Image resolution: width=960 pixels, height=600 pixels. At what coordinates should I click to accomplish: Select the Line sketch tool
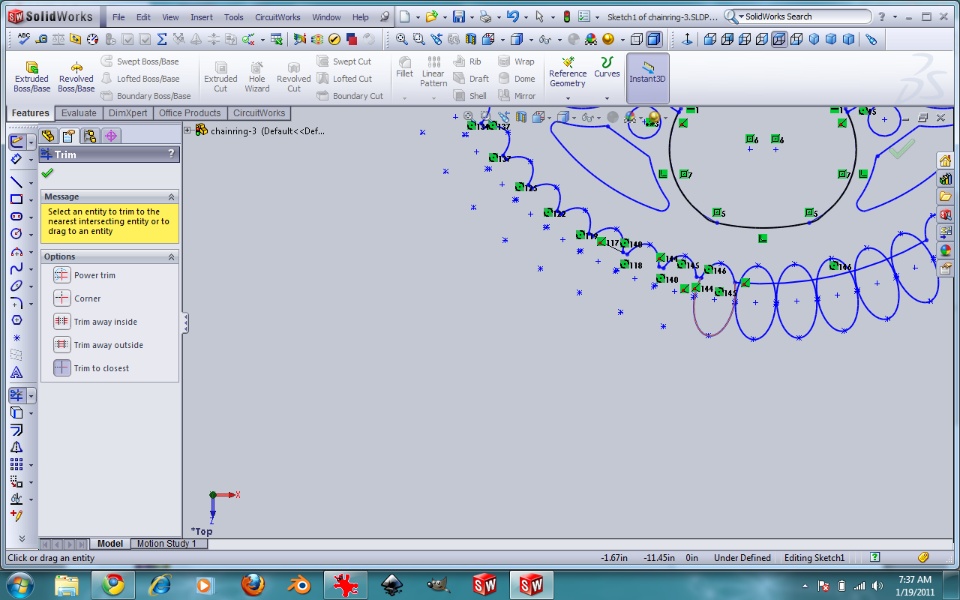[x=17, y=182]
